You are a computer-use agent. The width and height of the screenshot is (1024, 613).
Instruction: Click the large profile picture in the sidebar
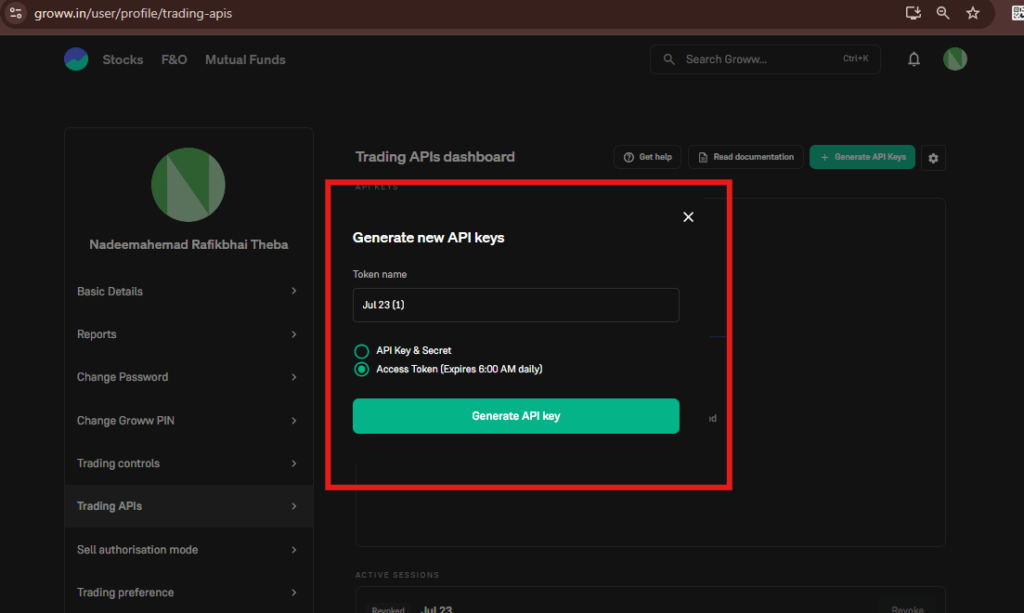click(188, 185)
